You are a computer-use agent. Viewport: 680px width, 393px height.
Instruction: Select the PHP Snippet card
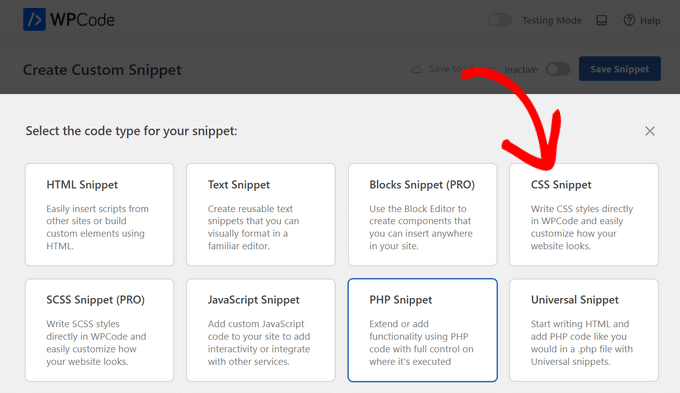click(x=422, y=330)
